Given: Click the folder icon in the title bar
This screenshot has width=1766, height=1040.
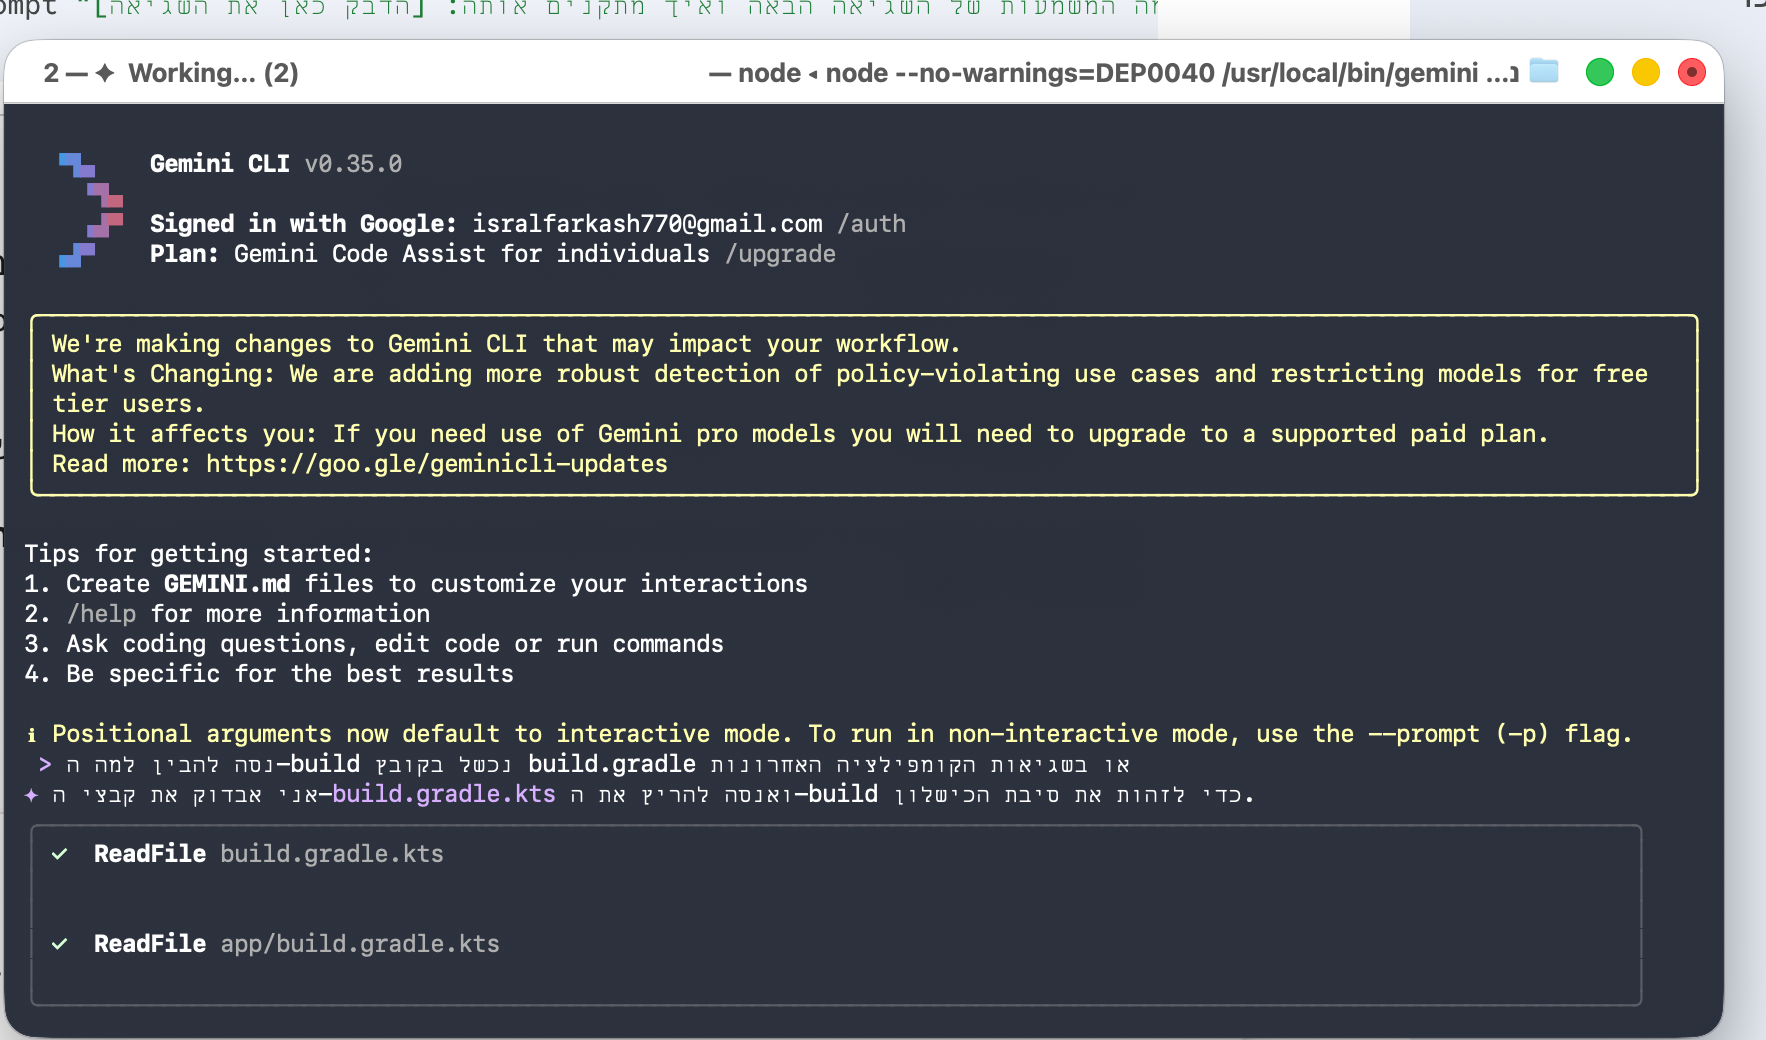Looking at the screenshot, I should 1544,72.
